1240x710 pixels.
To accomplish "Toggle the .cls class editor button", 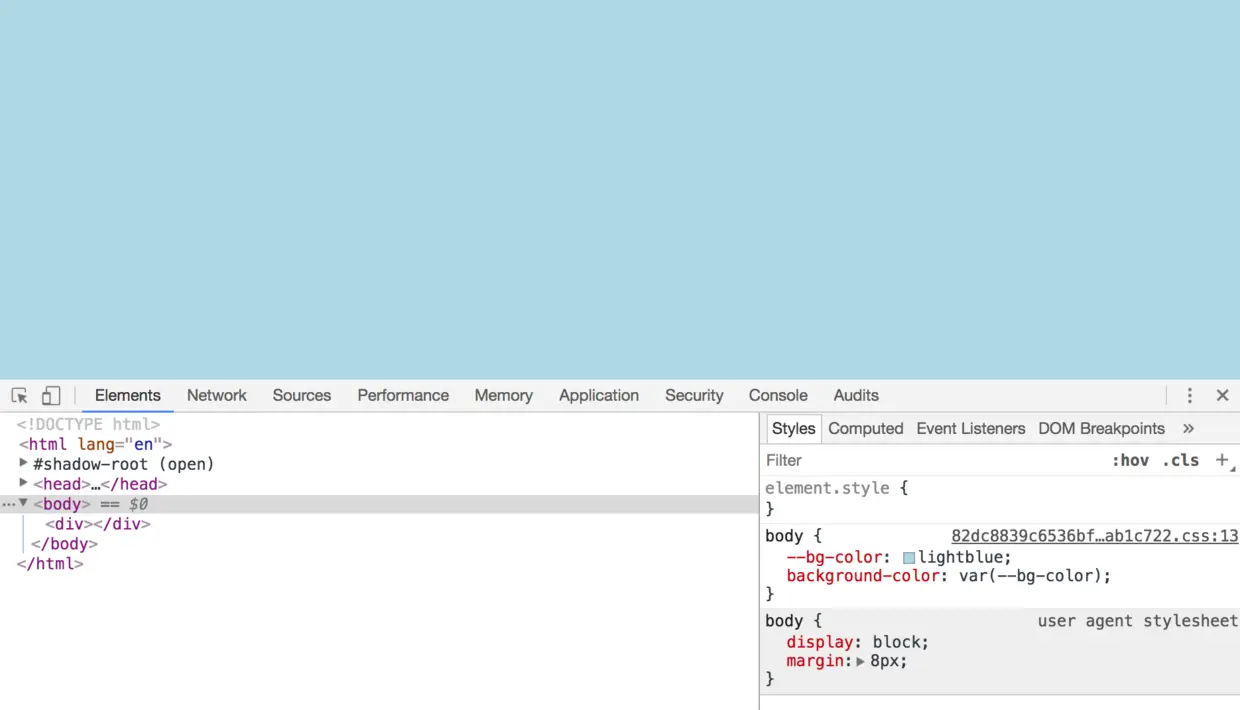I will (x=1180, y=461).
